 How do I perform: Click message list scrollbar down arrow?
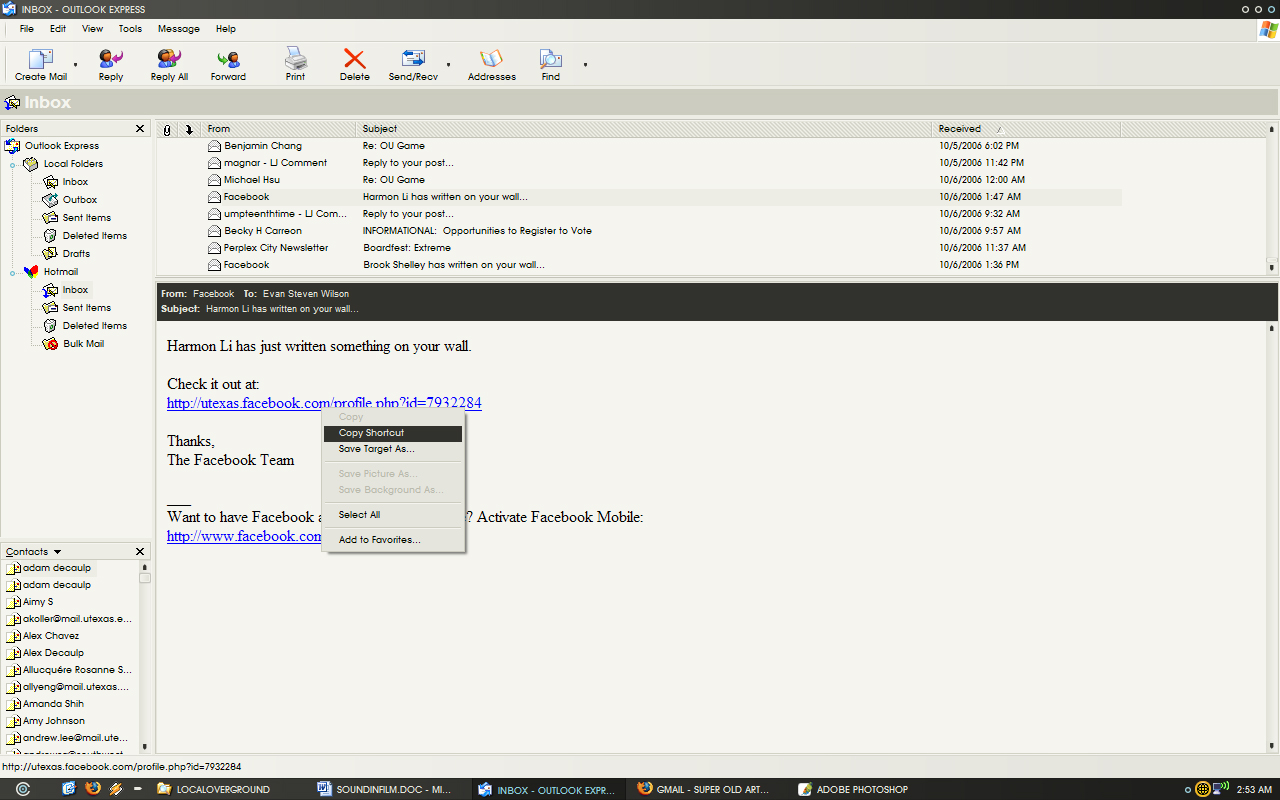1272,267
